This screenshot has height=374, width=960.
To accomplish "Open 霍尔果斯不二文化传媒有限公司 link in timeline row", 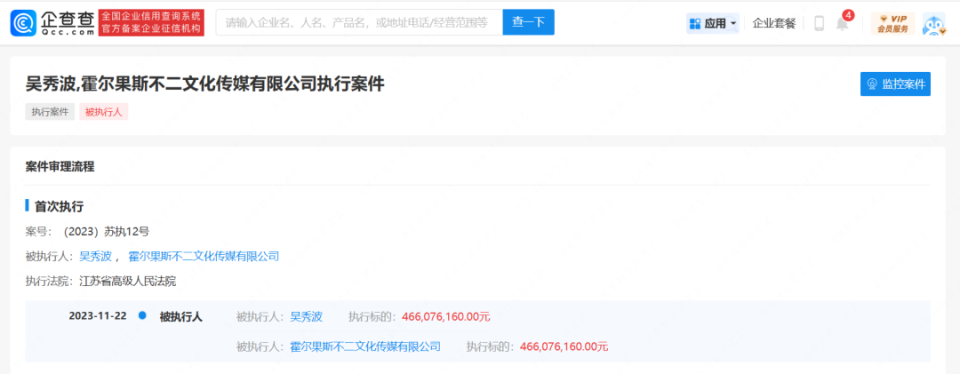I will 366,346.
